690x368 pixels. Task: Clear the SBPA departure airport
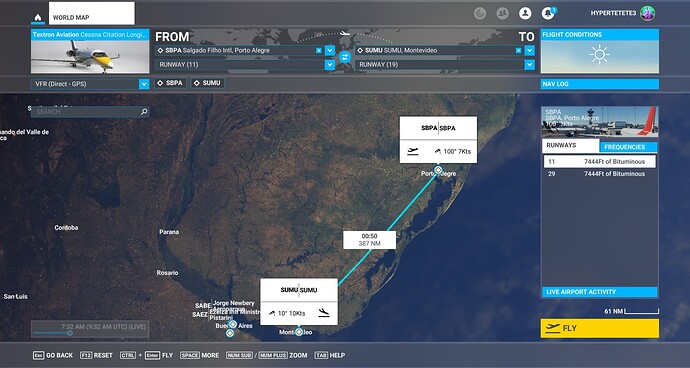[319, 51]
